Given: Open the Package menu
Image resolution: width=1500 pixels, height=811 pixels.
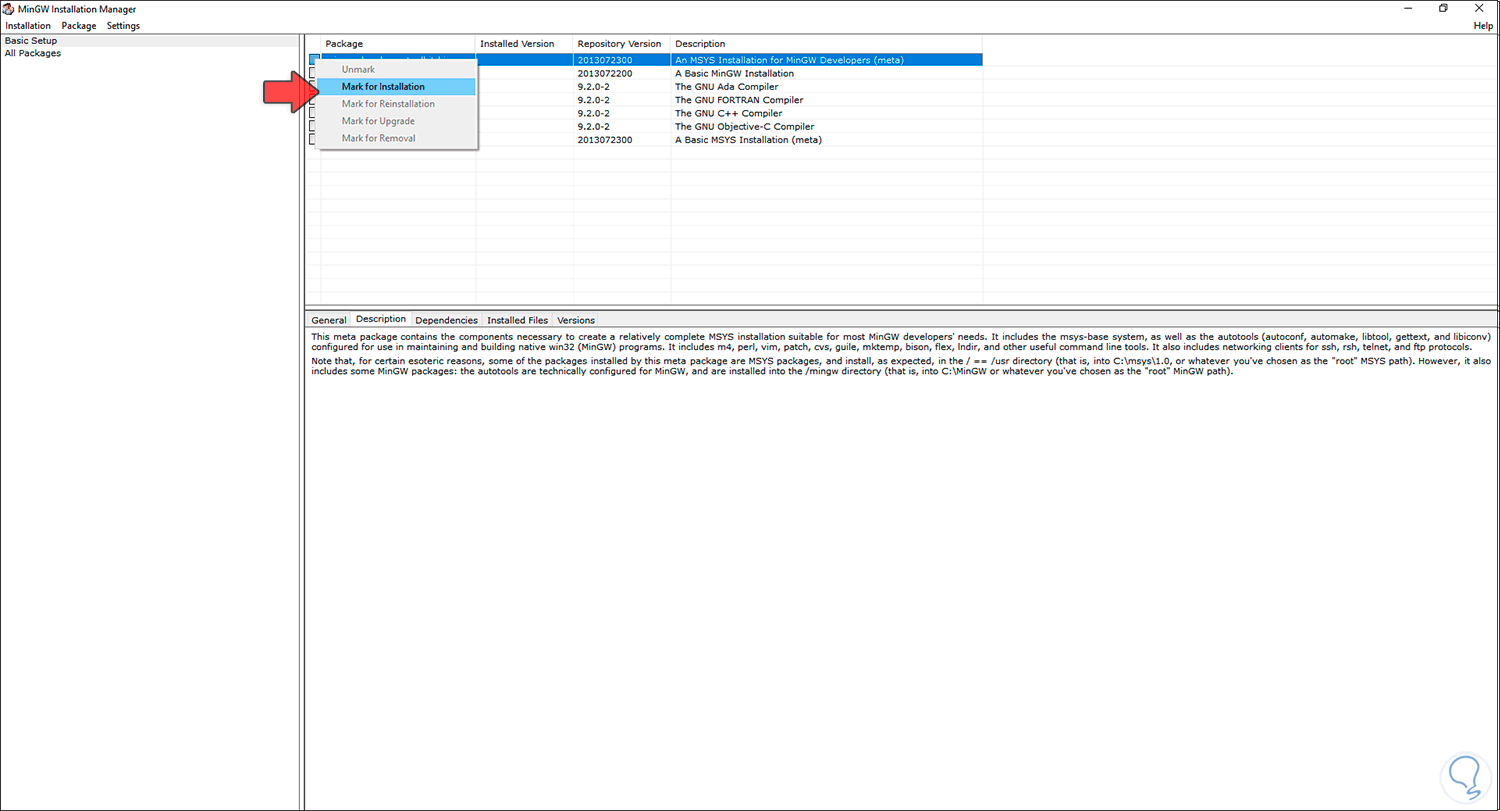Looking at the screenshot, I should point(79,25).
